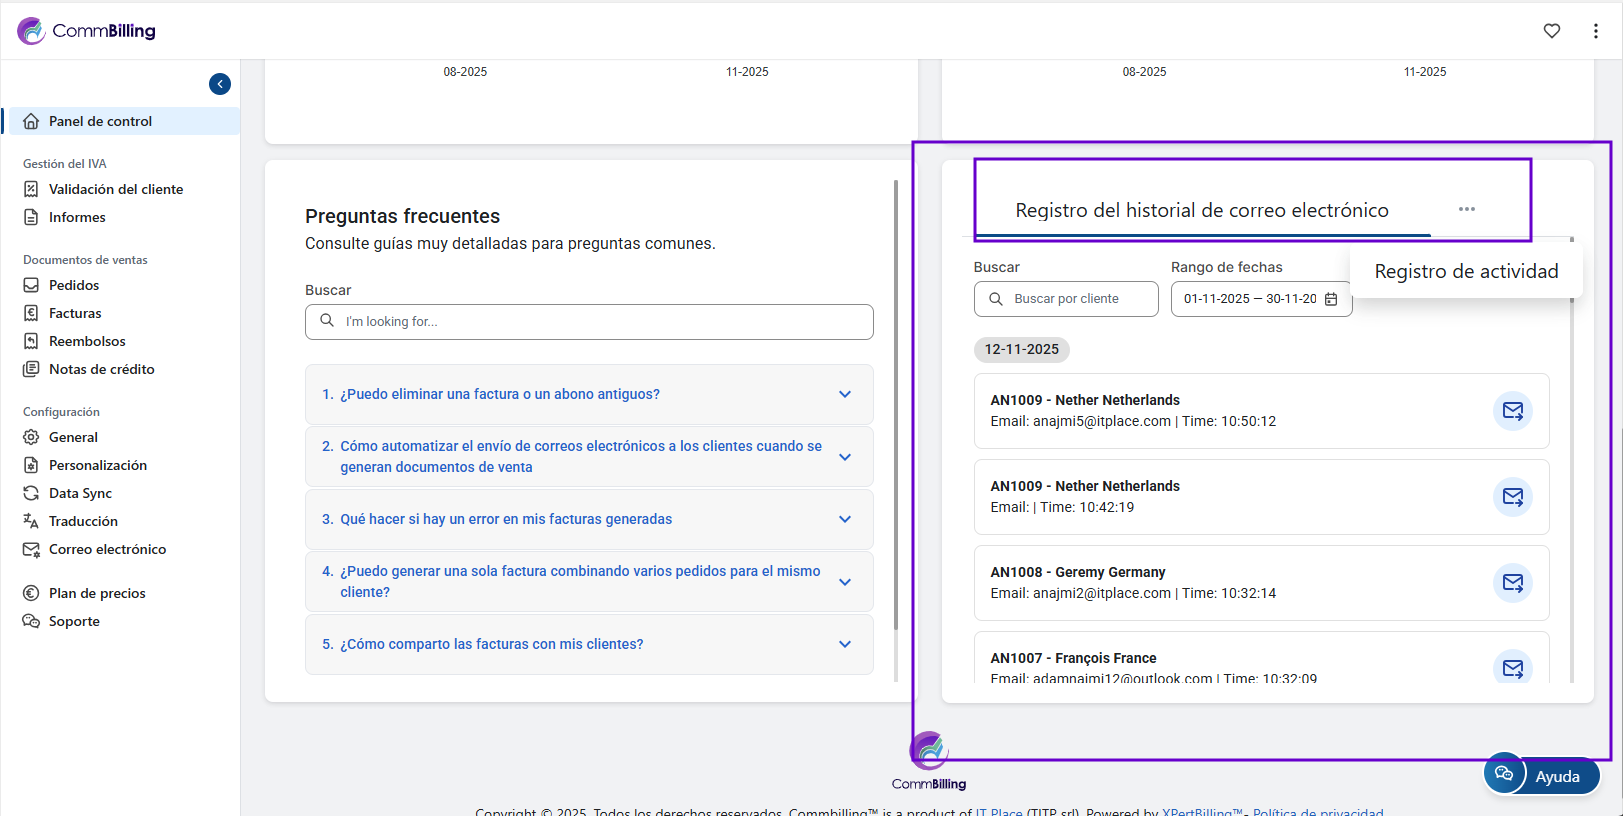
Task: Open the Data Sync settings
Action: (80, 493)
